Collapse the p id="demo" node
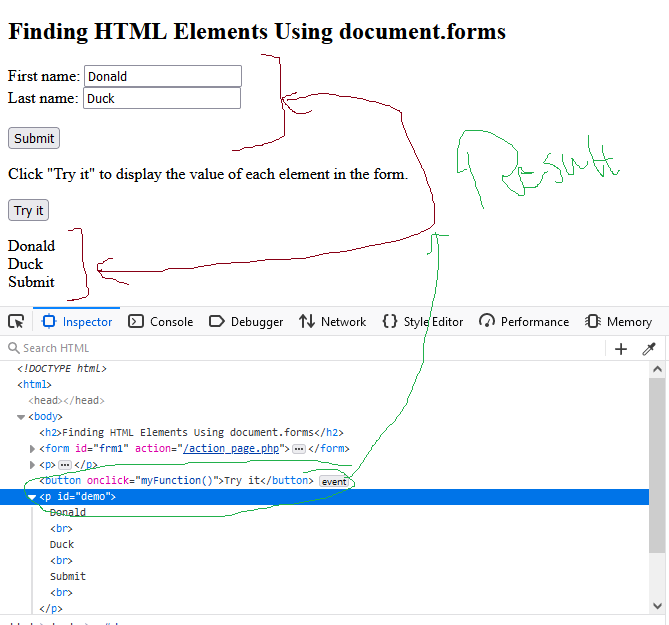This screenshot has width=669, height=625. [x=32, y=497]
